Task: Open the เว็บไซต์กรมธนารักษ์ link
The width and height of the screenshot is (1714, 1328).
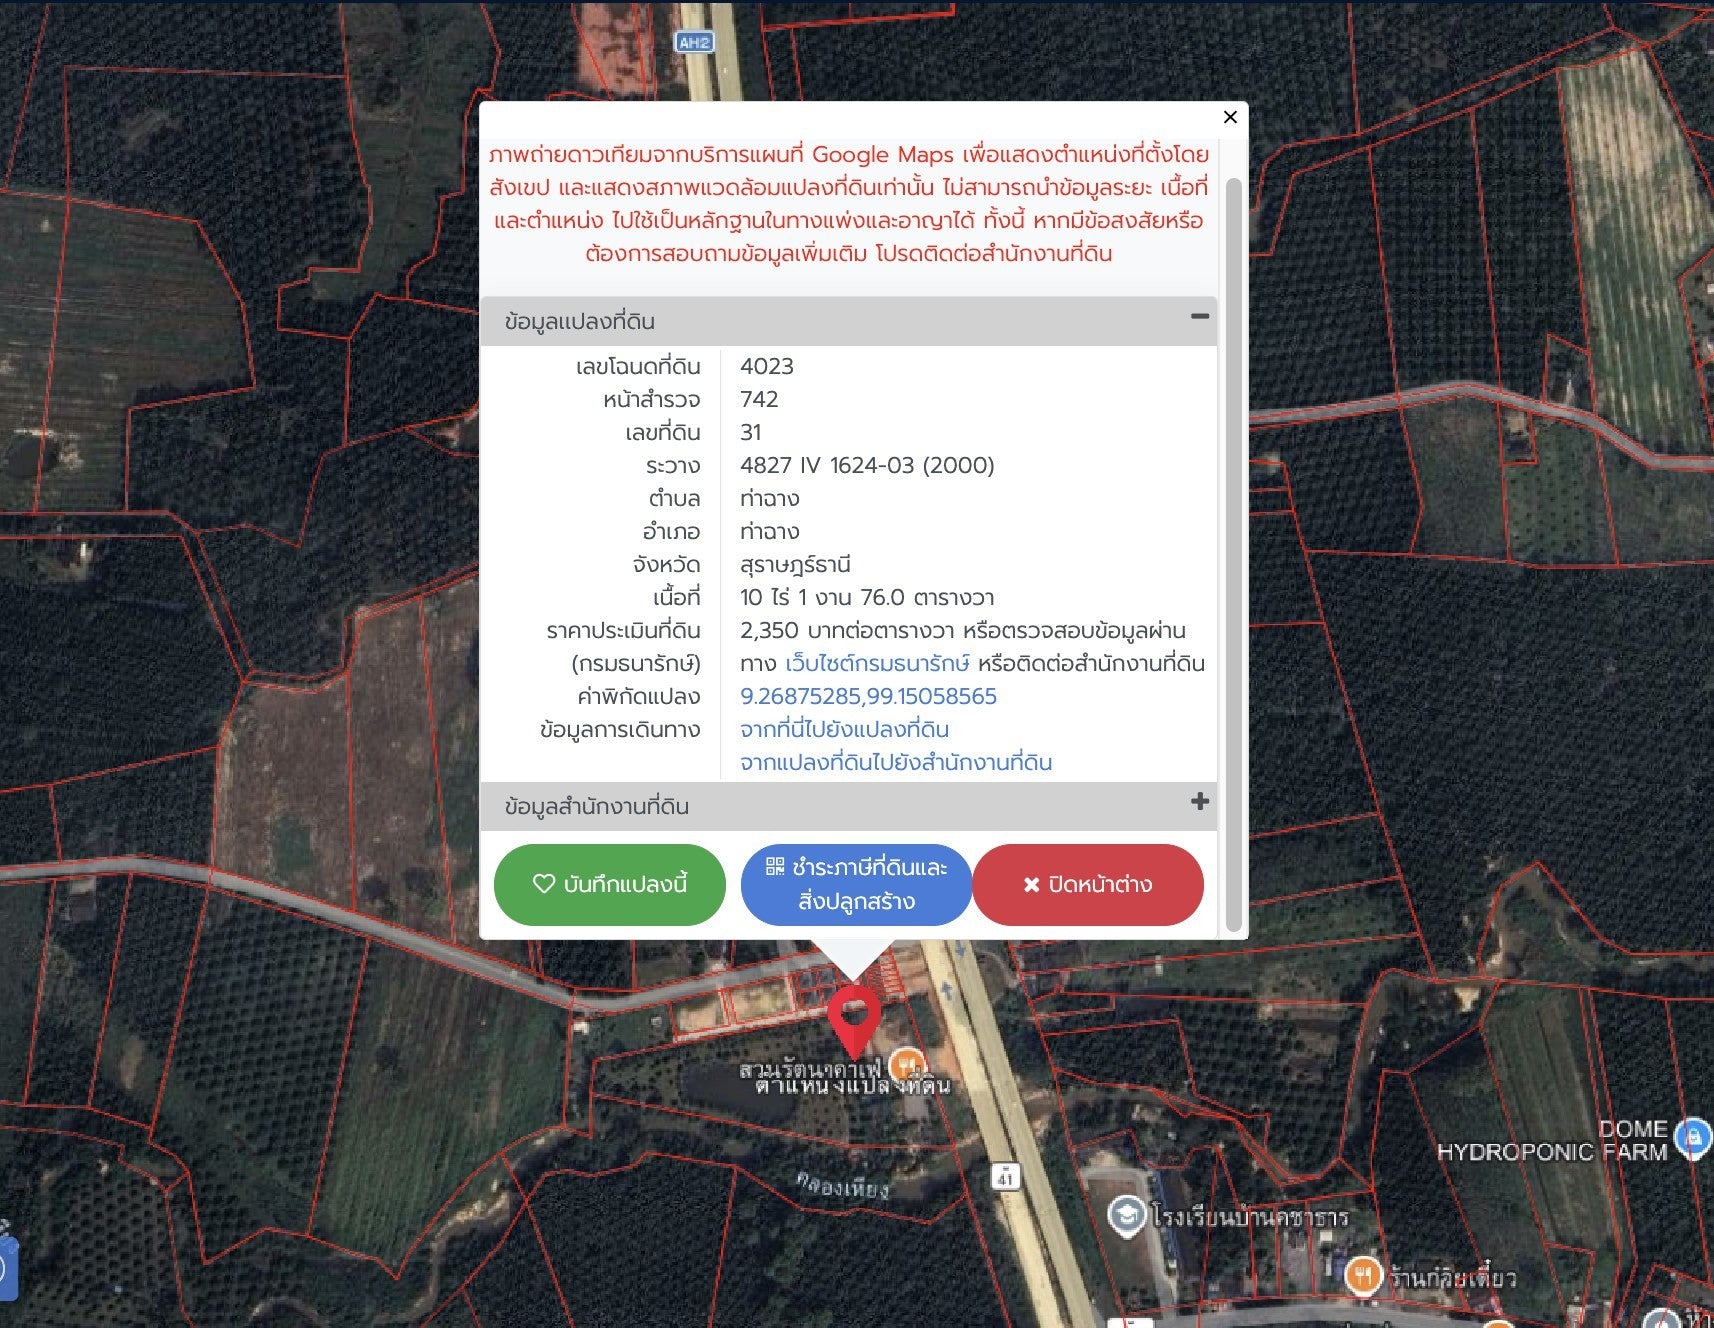Action: [877, 664]
